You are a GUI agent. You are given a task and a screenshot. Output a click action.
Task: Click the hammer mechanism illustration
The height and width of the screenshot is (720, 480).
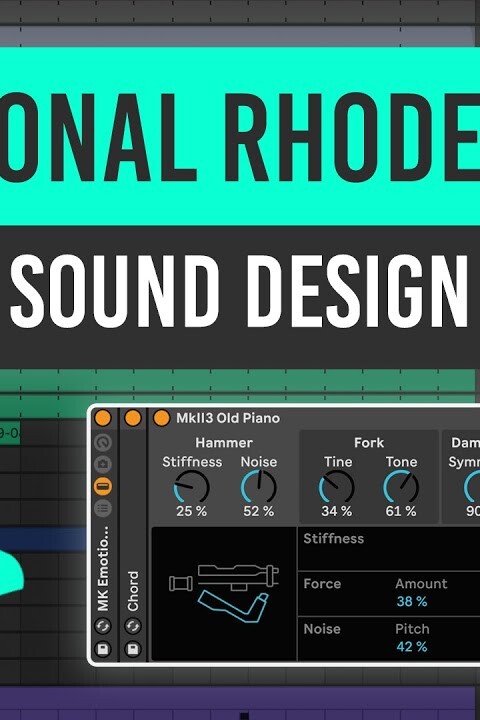tap(224, 593)
